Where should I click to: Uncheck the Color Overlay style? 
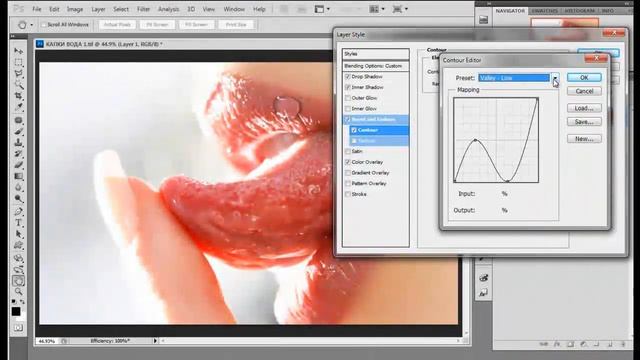348,162
